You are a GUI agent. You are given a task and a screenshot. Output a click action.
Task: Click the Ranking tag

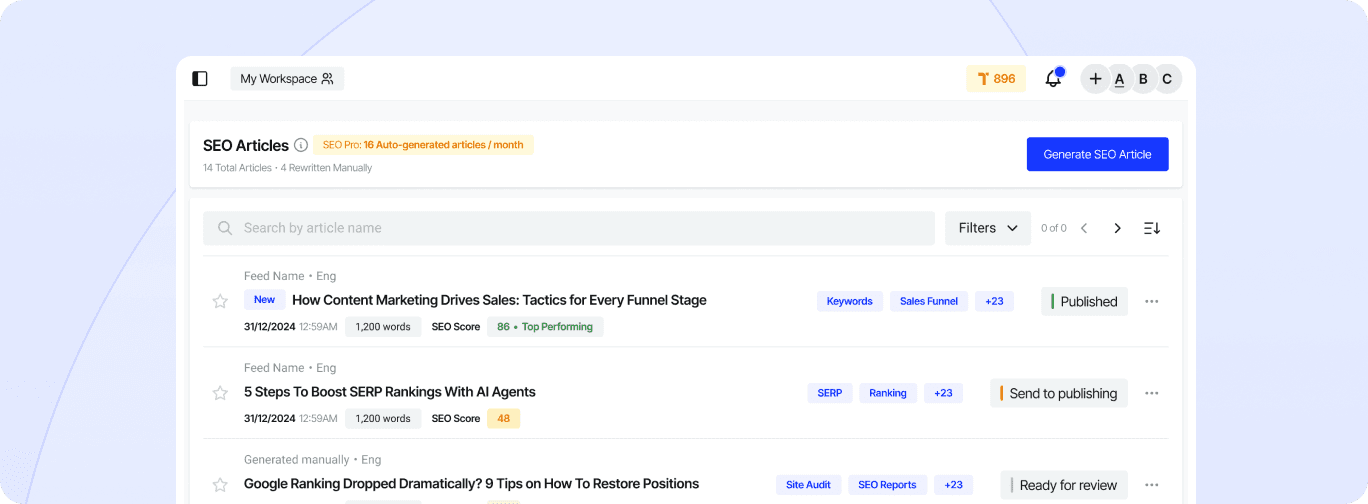[888, 393]
